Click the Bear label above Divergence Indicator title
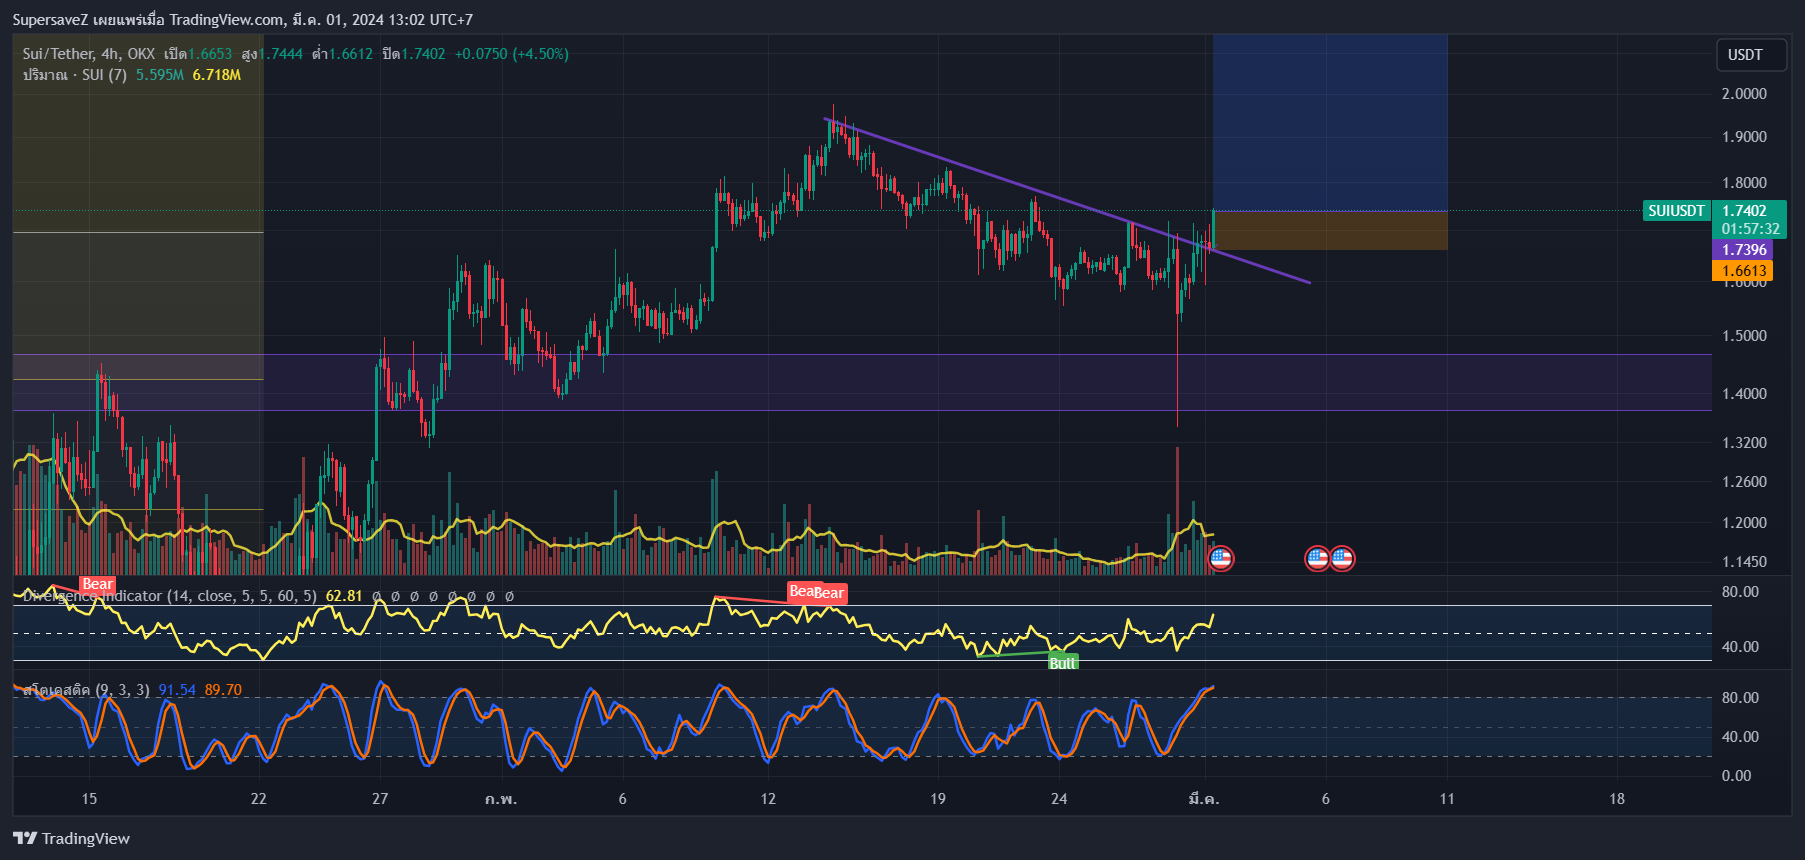Screen dimensions: 1805x860 pyautogui.click(x=97, y=584)
